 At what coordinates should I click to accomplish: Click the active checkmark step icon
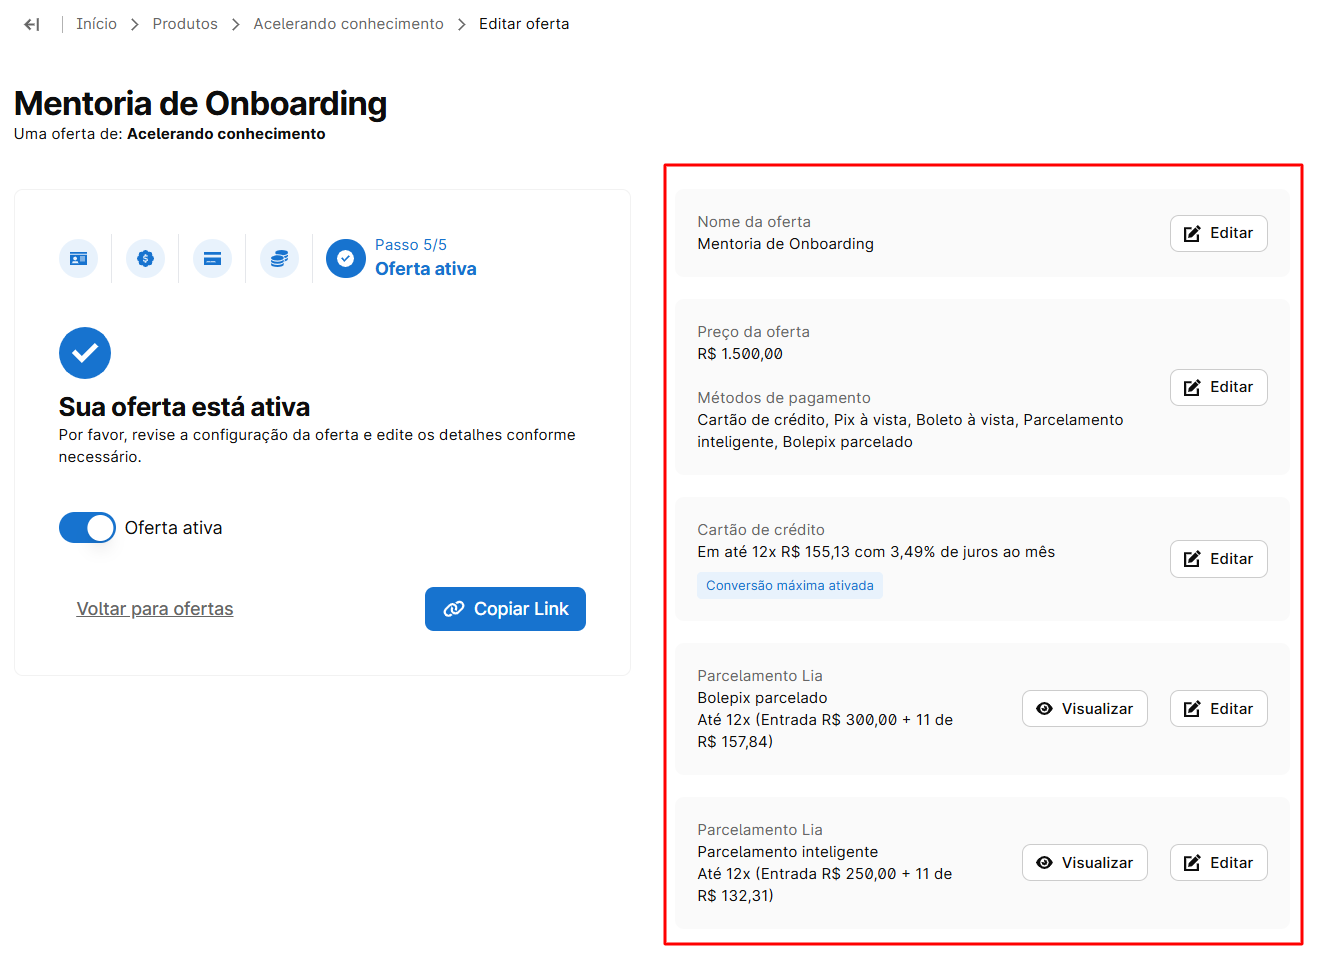(x=345, y=259)
